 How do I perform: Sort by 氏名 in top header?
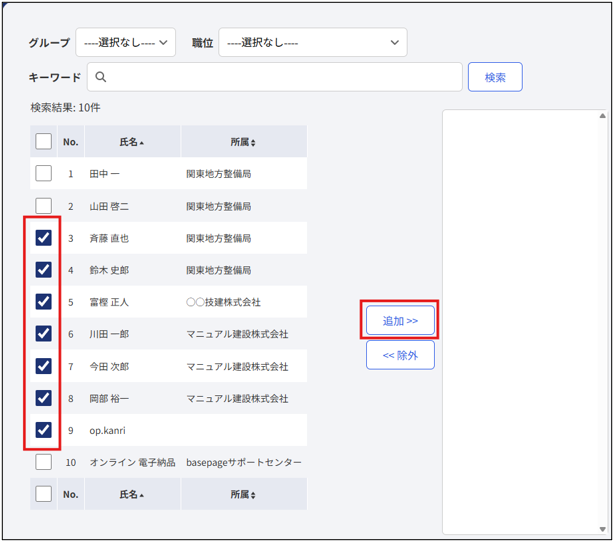pos(132,142)
